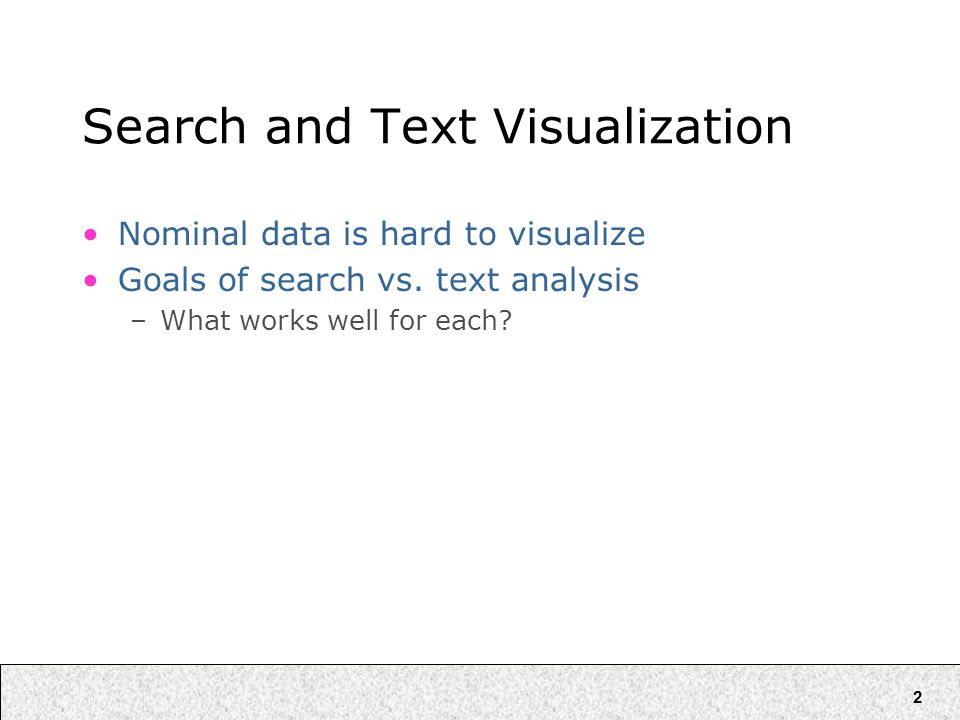
Task: Click the slide title 'Search and Text Visualization'
Action: tap(437, 126)
